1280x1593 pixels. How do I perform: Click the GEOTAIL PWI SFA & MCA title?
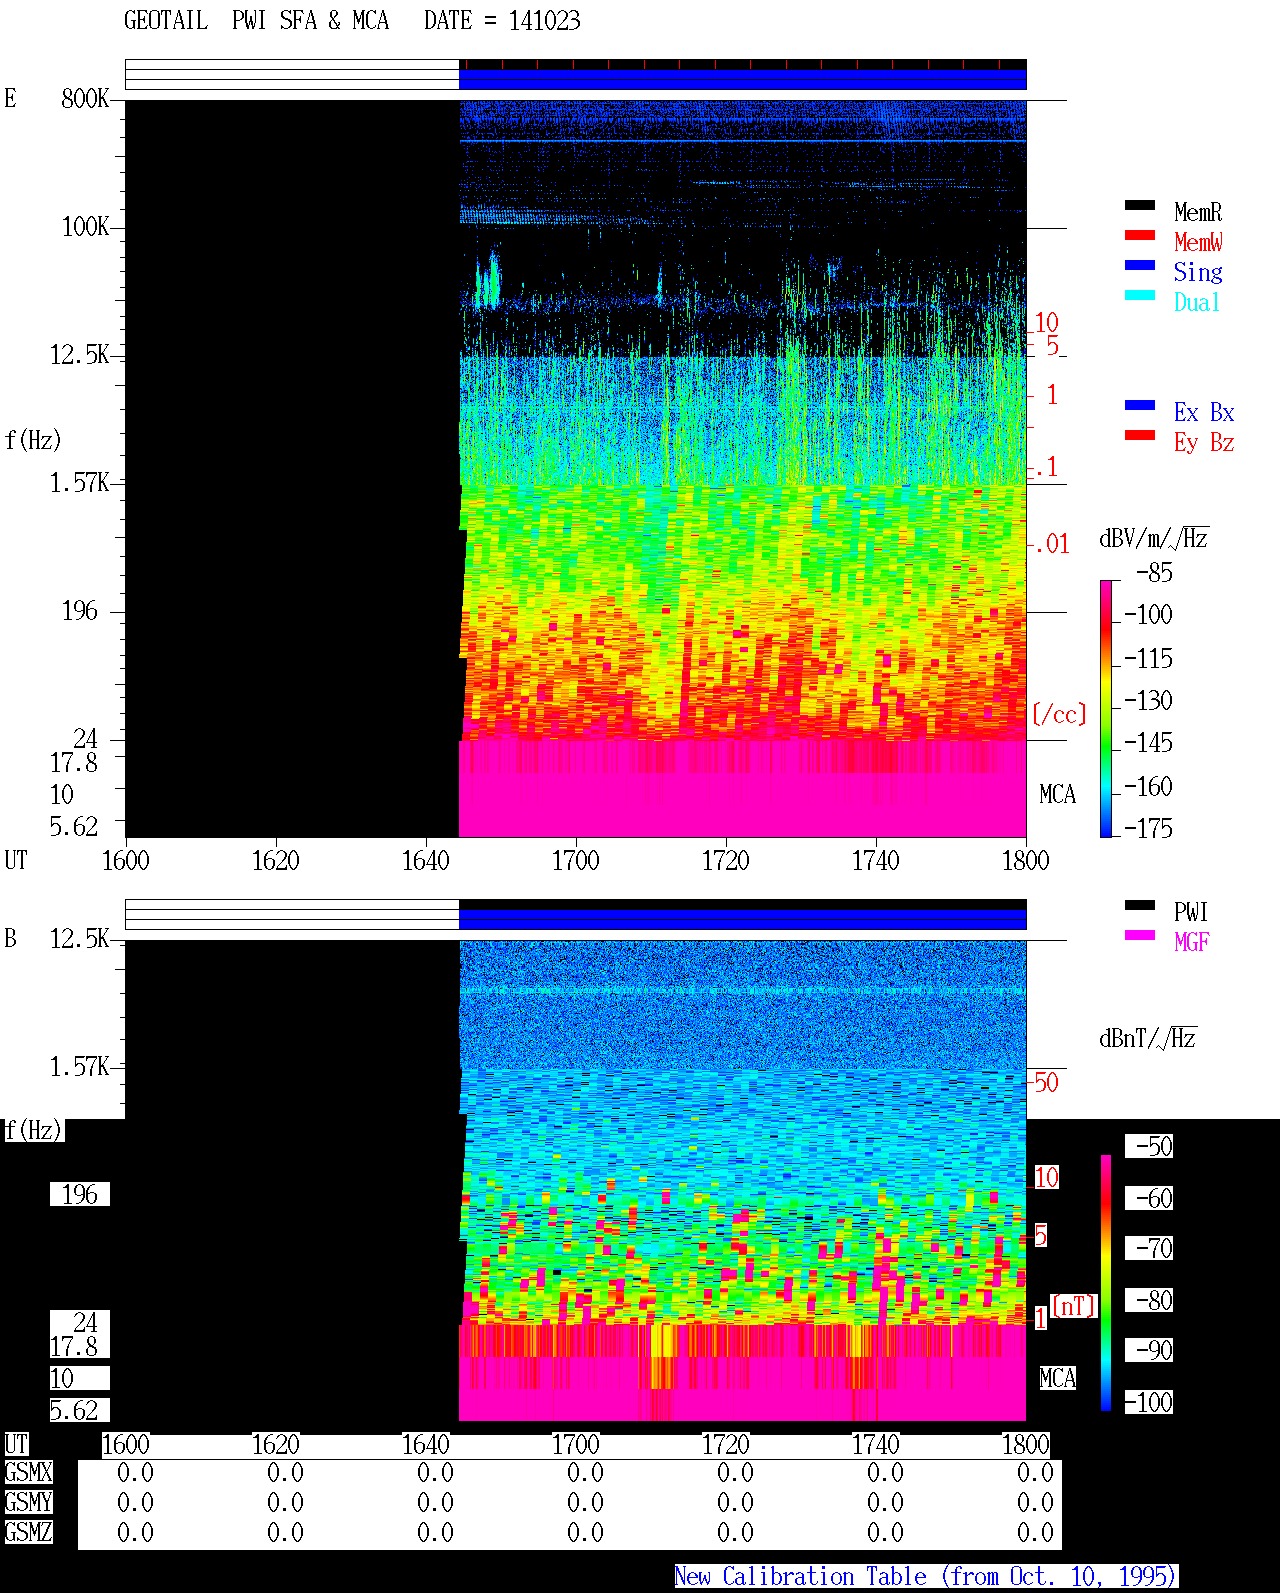257,21
